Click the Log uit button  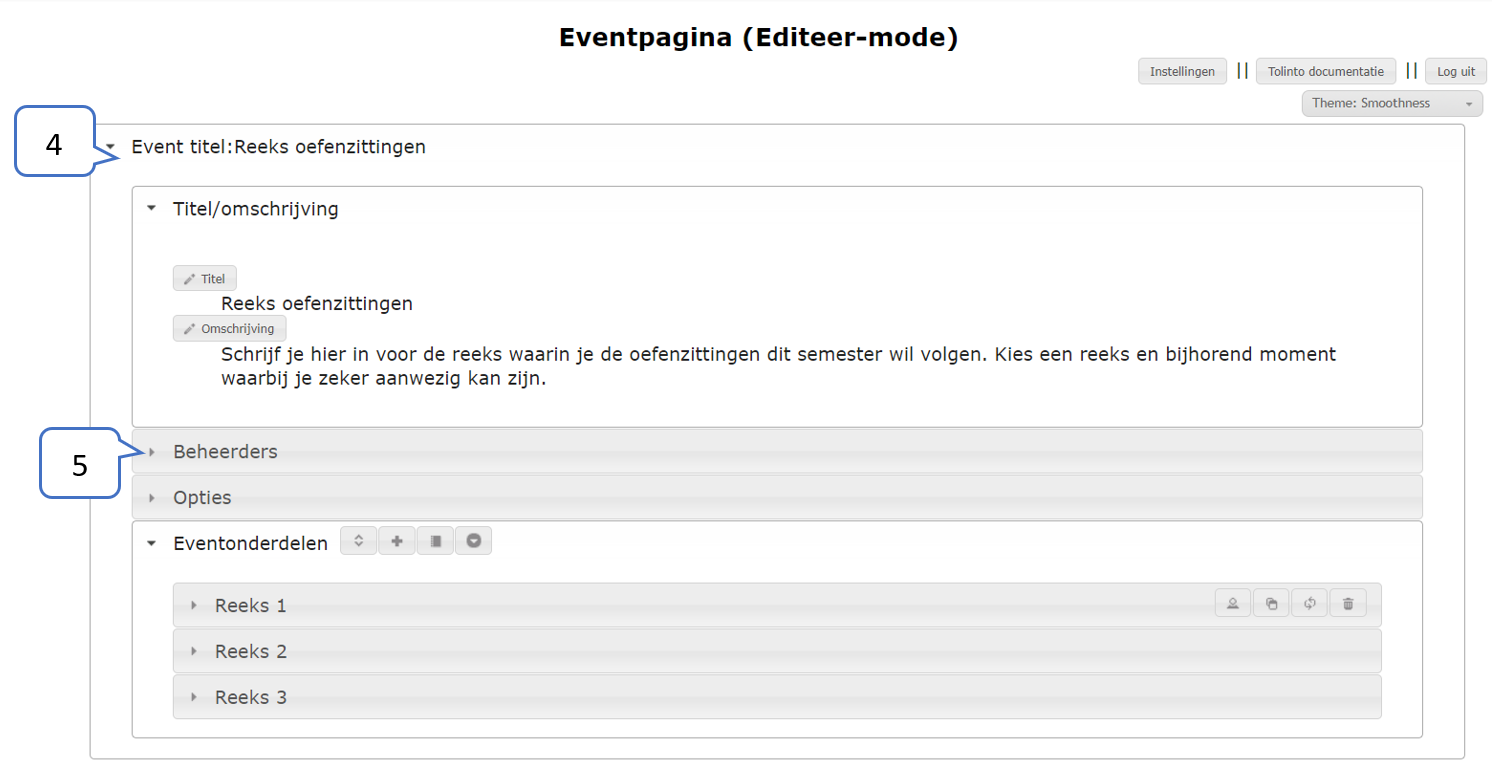pyautogui.click(x=1456, y=71)
